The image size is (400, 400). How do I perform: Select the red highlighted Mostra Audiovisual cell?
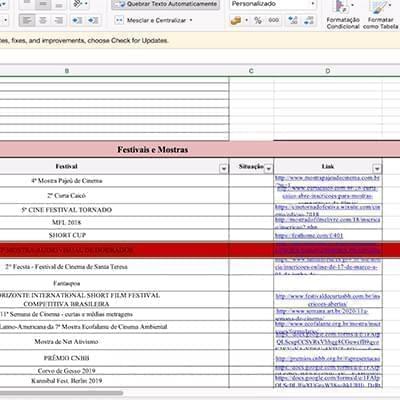(x=114, y=250)
